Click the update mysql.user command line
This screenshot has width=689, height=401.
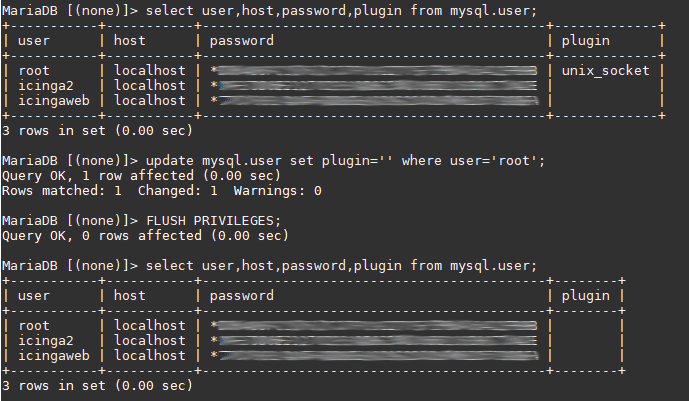click(x=273, y=161)
